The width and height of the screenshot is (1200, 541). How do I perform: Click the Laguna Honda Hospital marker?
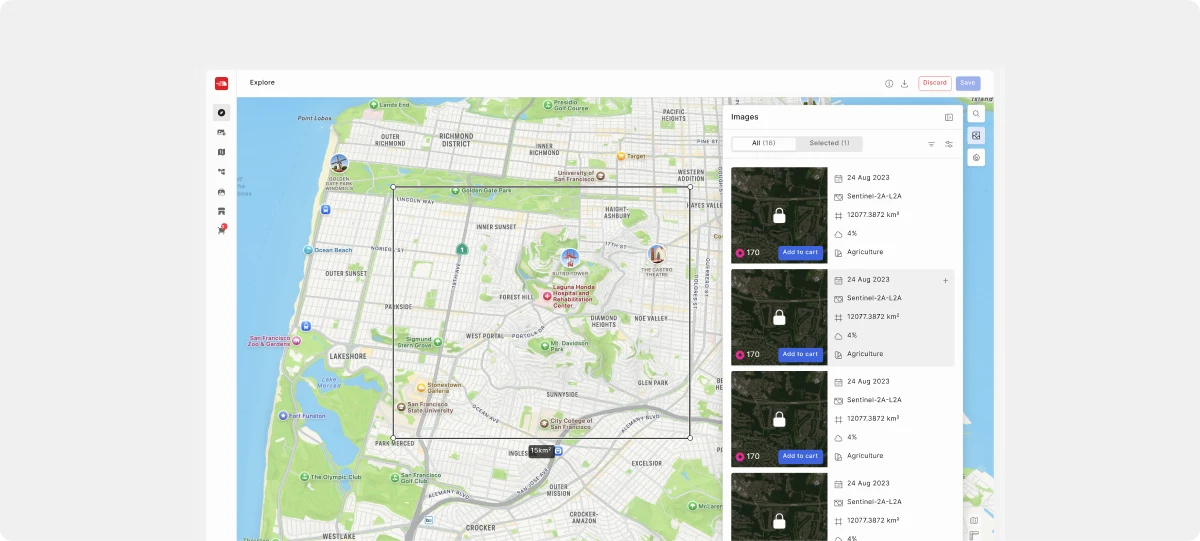pos(547,296)
